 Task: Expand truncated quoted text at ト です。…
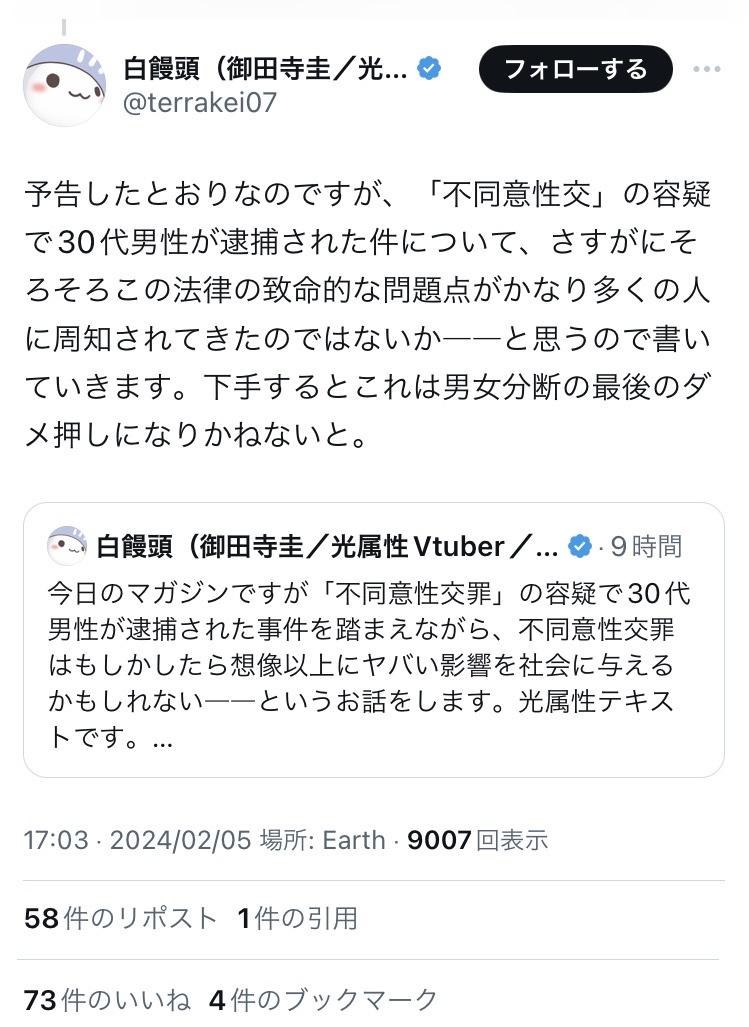click(110, 738)
